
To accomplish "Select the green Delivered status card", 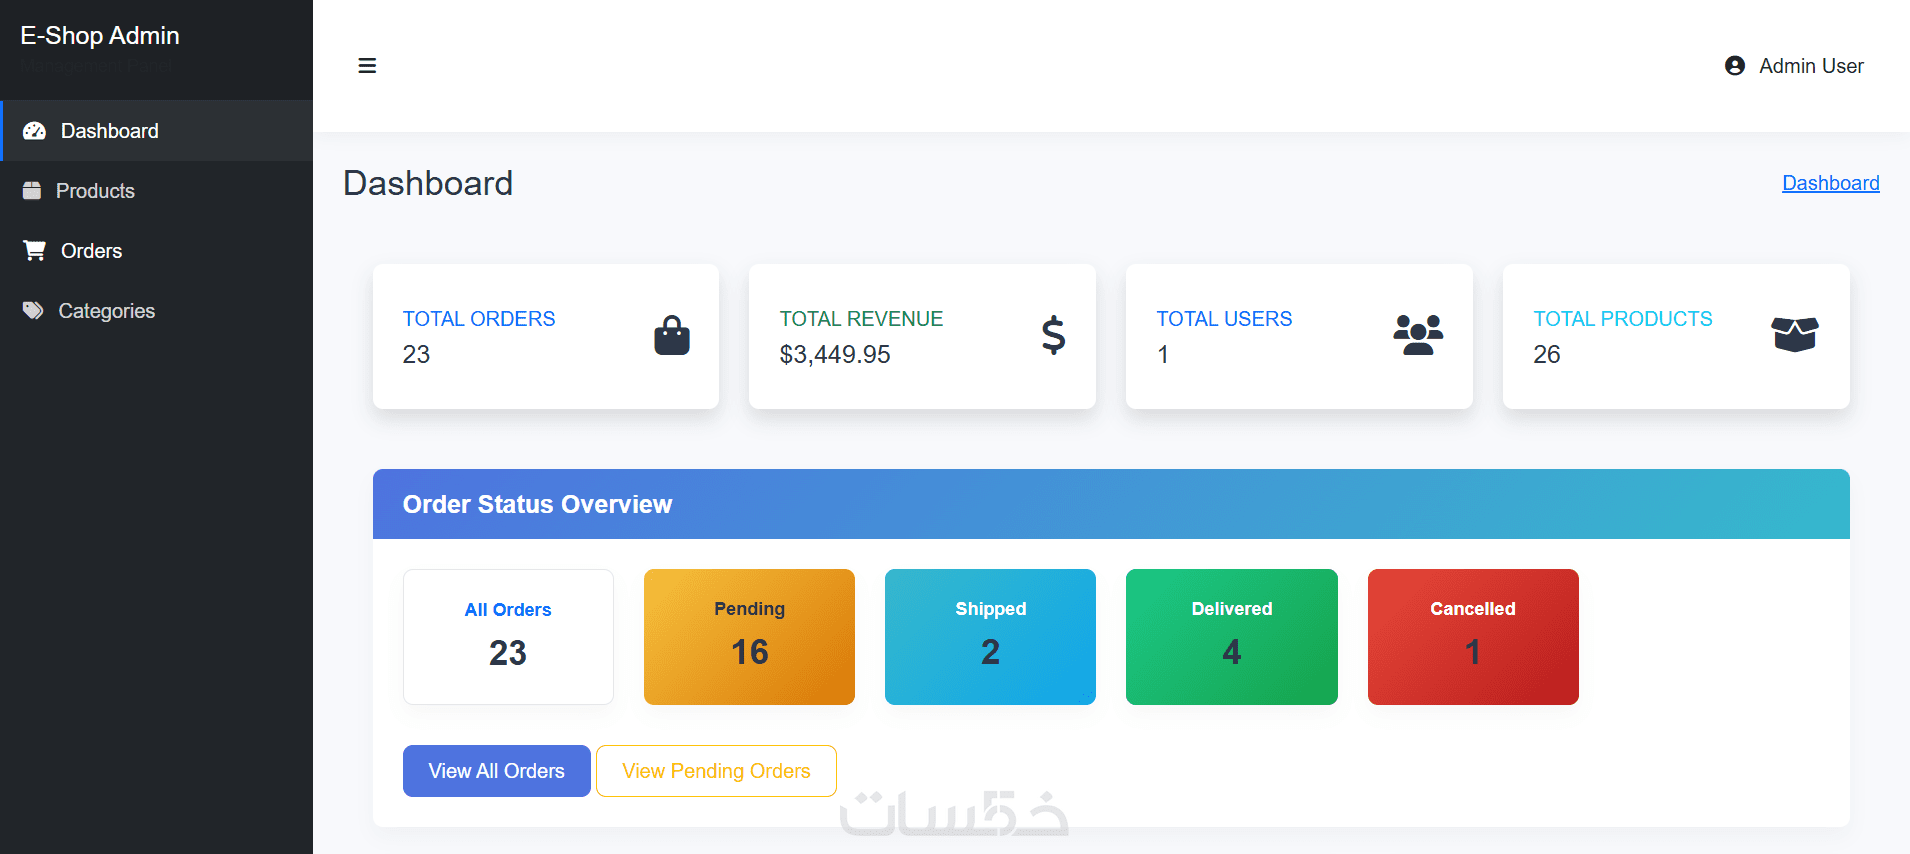I will (x=1232, y=637).
